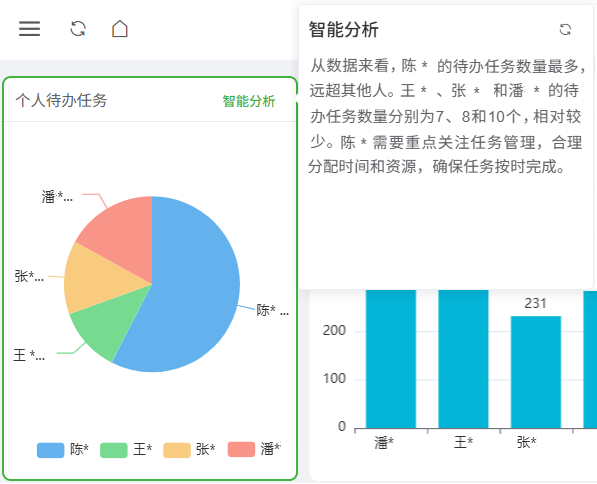Click the 个人待办任务 card title
597x484 pixels.
61,101
